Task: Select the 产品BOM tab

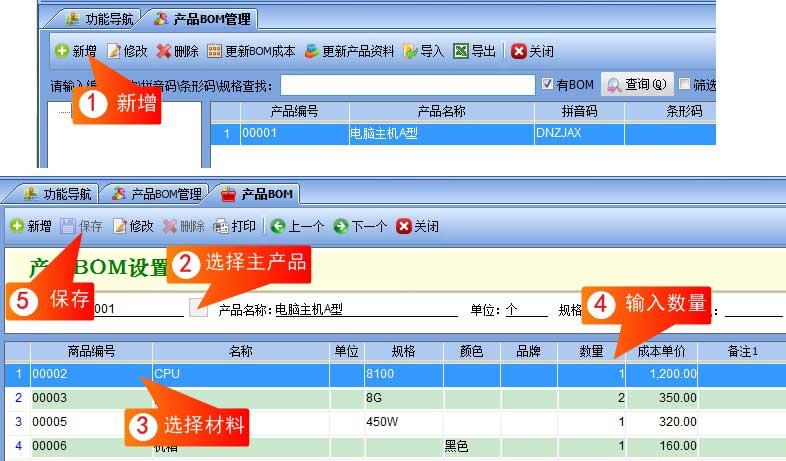Action: tap(257, 194)
